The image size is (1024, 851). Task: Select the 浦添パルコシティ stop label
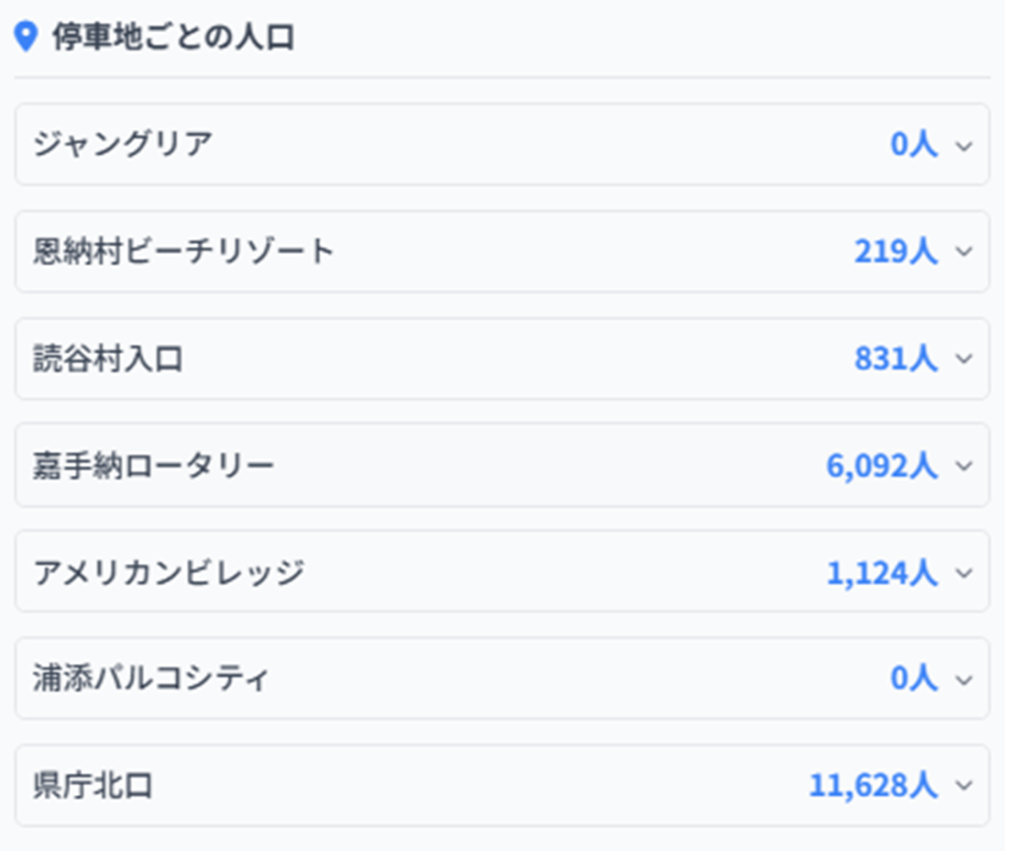(x=151, y=680)
